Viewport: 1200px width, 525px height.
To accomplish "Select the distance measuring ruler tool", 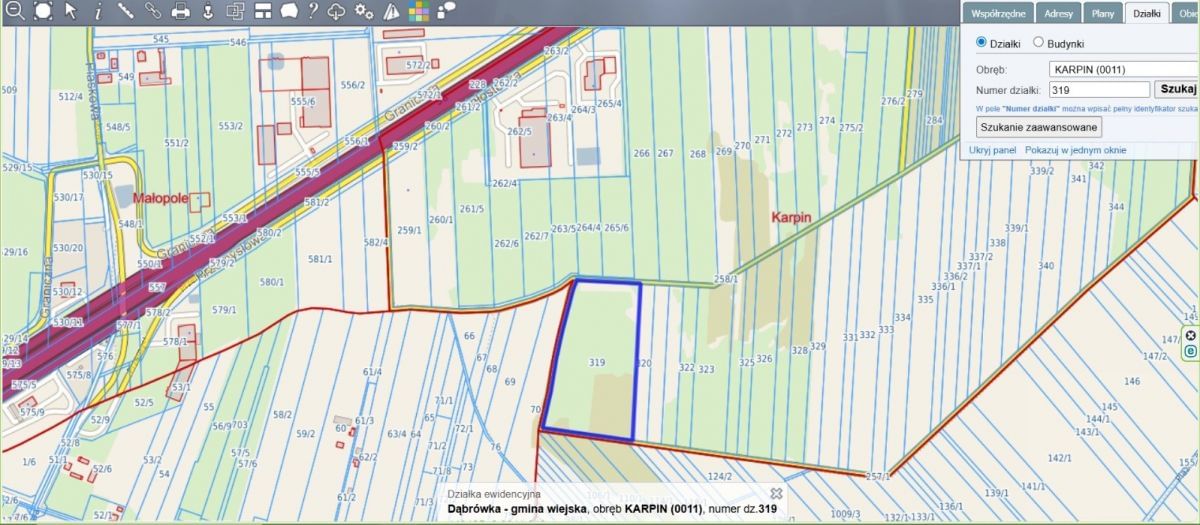I will pyautogui.click(x=125, y=12).
